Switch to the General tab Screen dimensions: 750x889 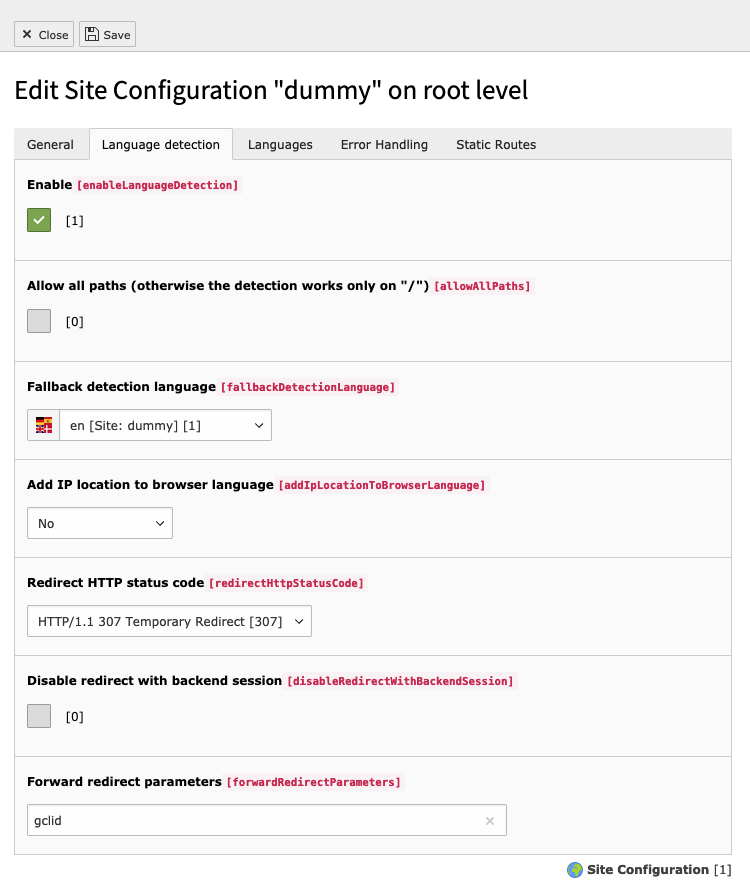coord(50,145)
